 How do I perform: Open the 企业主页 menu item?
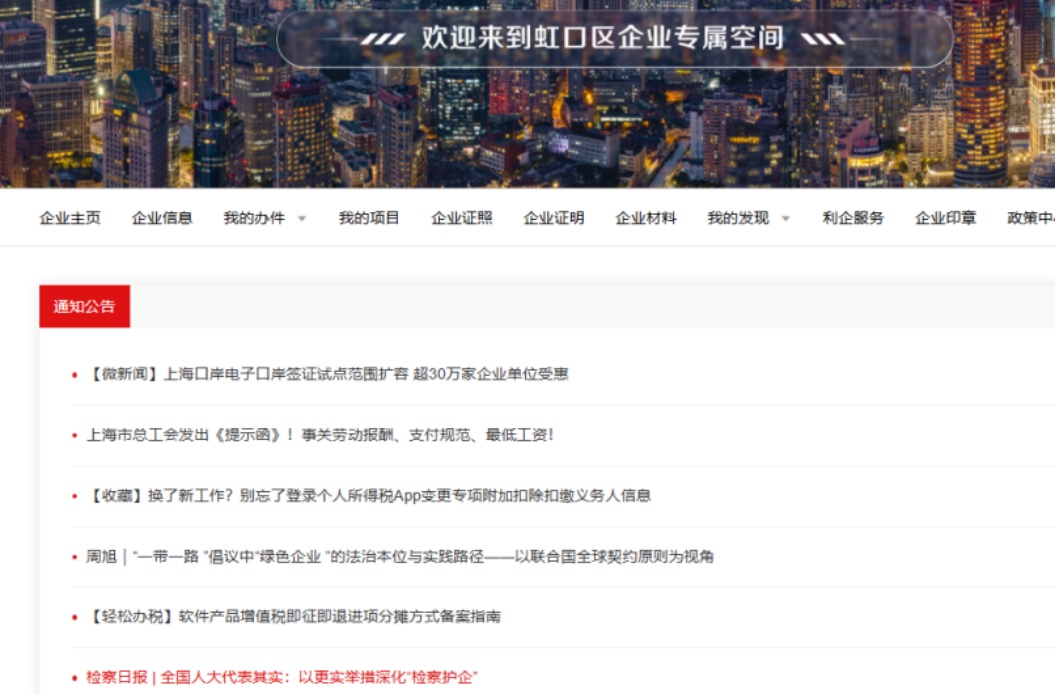[x=70, y=218]
